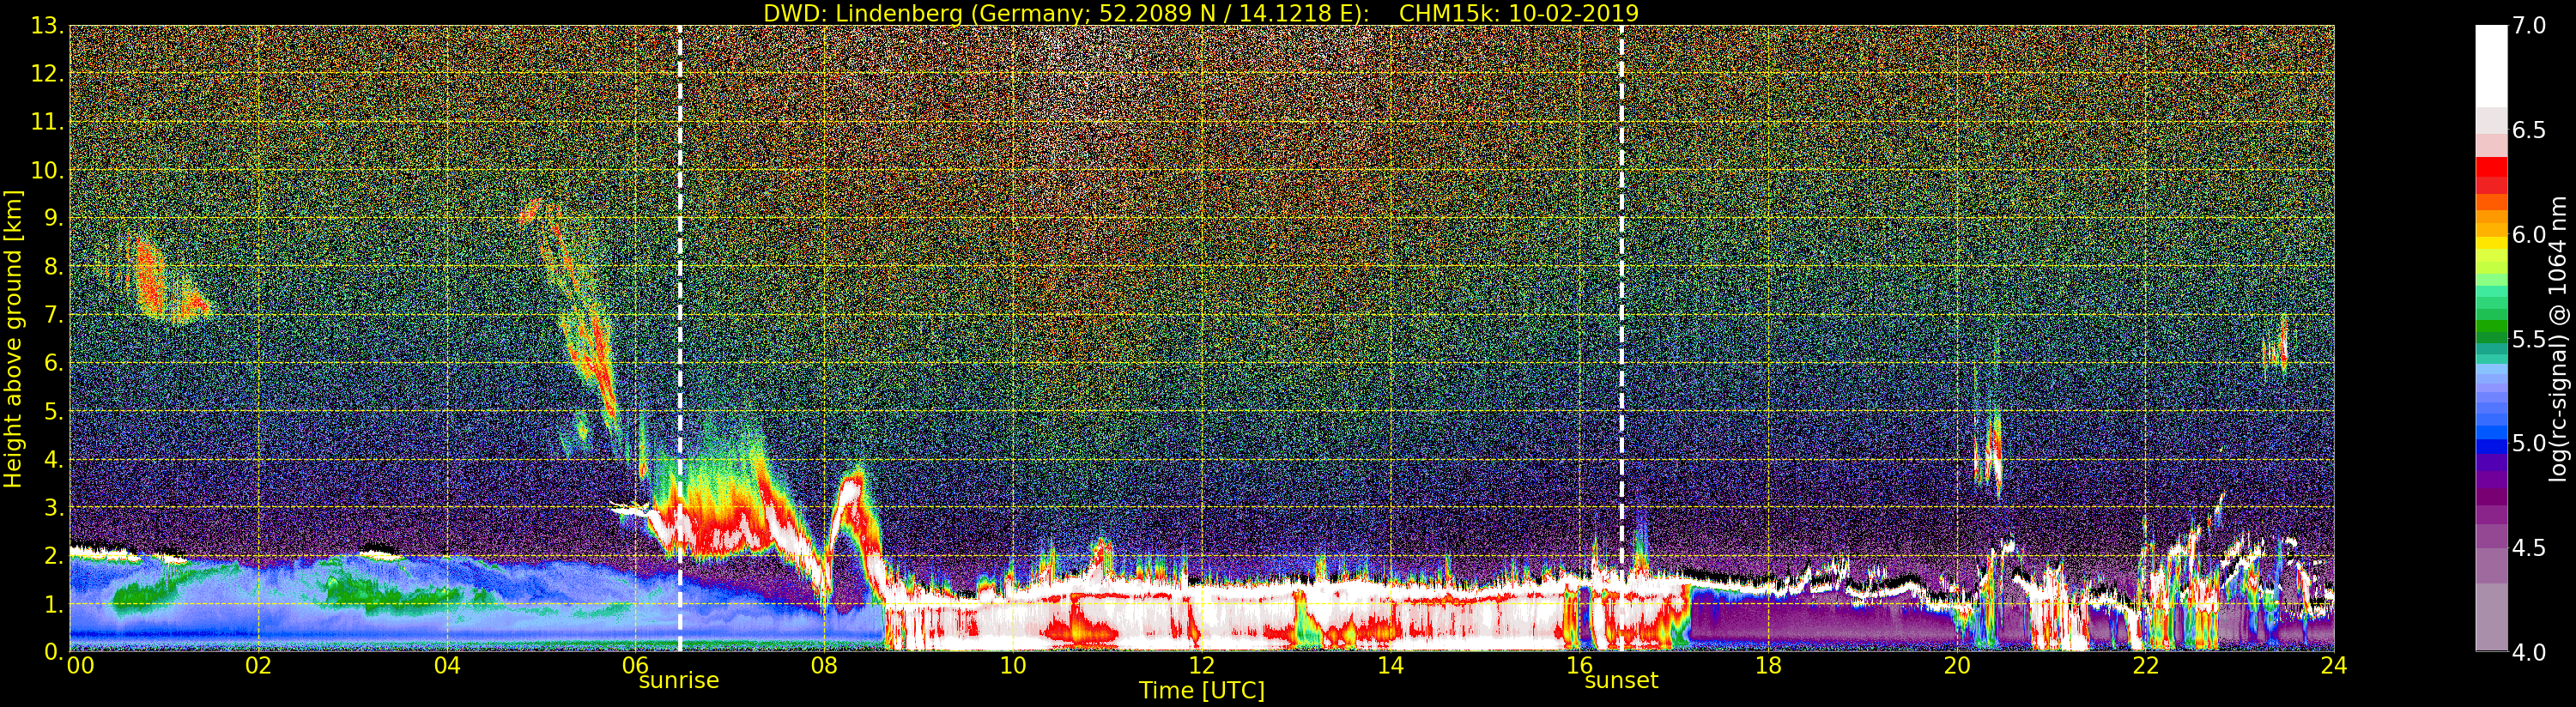This screenshot has height=707, width=2576.
Task: Click the time axis tick '16'
Action: click(x=1579, y=665)
